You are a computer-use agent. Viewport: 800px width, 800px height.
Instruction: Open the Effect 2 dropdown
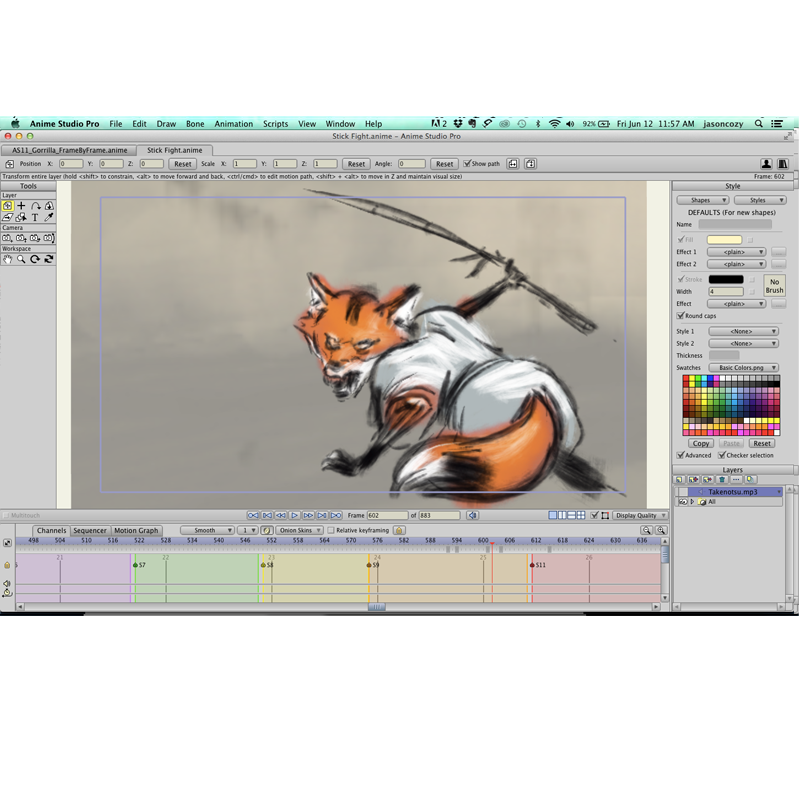pyautogui.click(x=737, y=264)
